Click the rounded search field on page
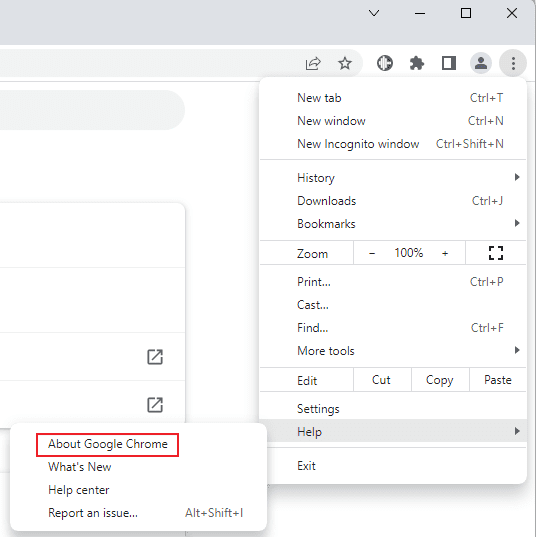This screenshot has width=536, height=537. point(92,110)
